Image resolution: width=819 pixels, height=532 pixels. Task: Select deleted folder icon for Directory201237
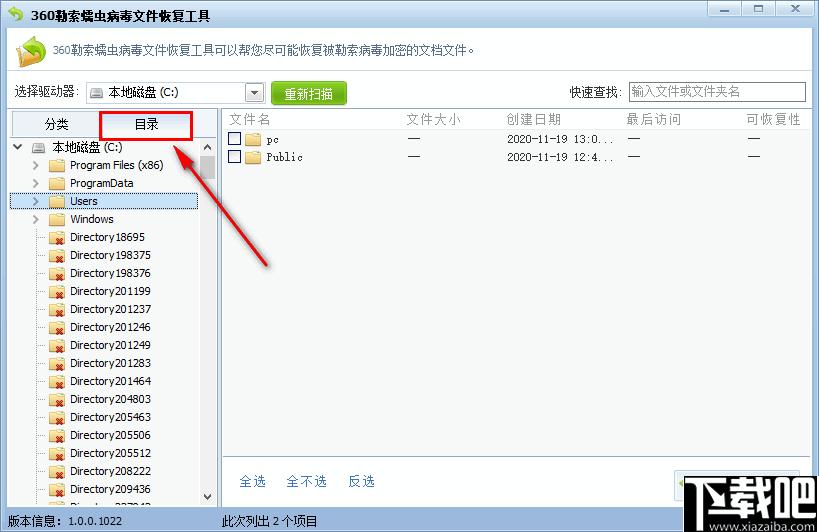click(x=56, y=310)
